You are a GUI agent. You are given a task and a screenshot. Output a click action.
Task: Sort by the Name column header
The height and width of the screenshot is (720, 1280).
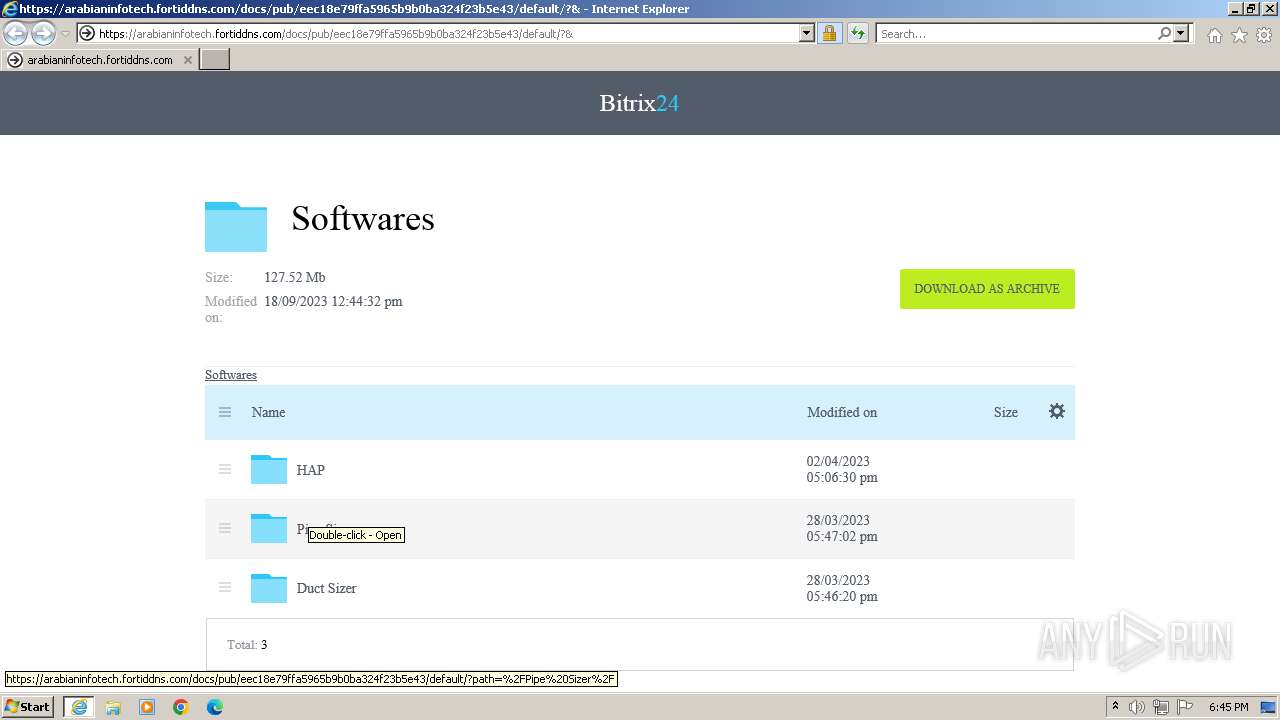[x=268, y=412]
